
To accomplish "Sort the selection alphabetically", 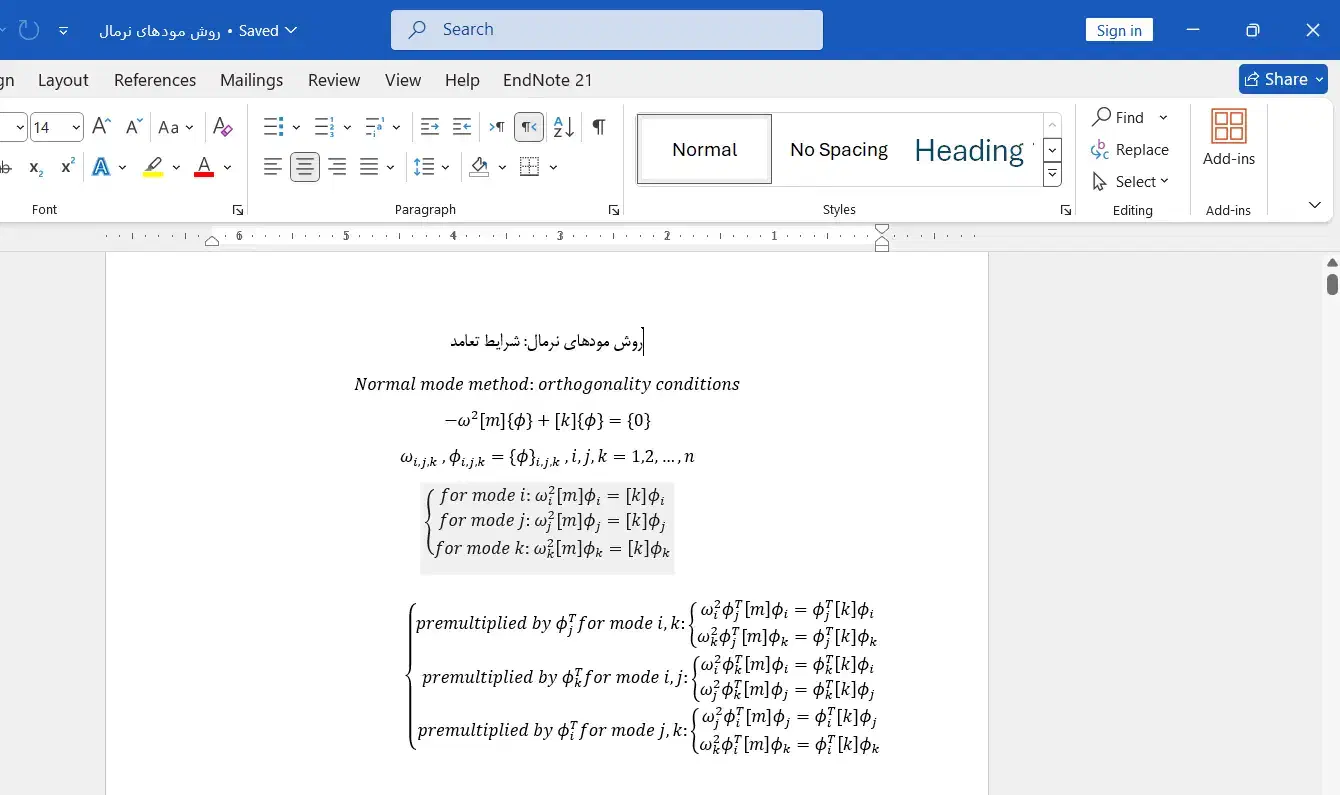I will click(x=563, y=127).
